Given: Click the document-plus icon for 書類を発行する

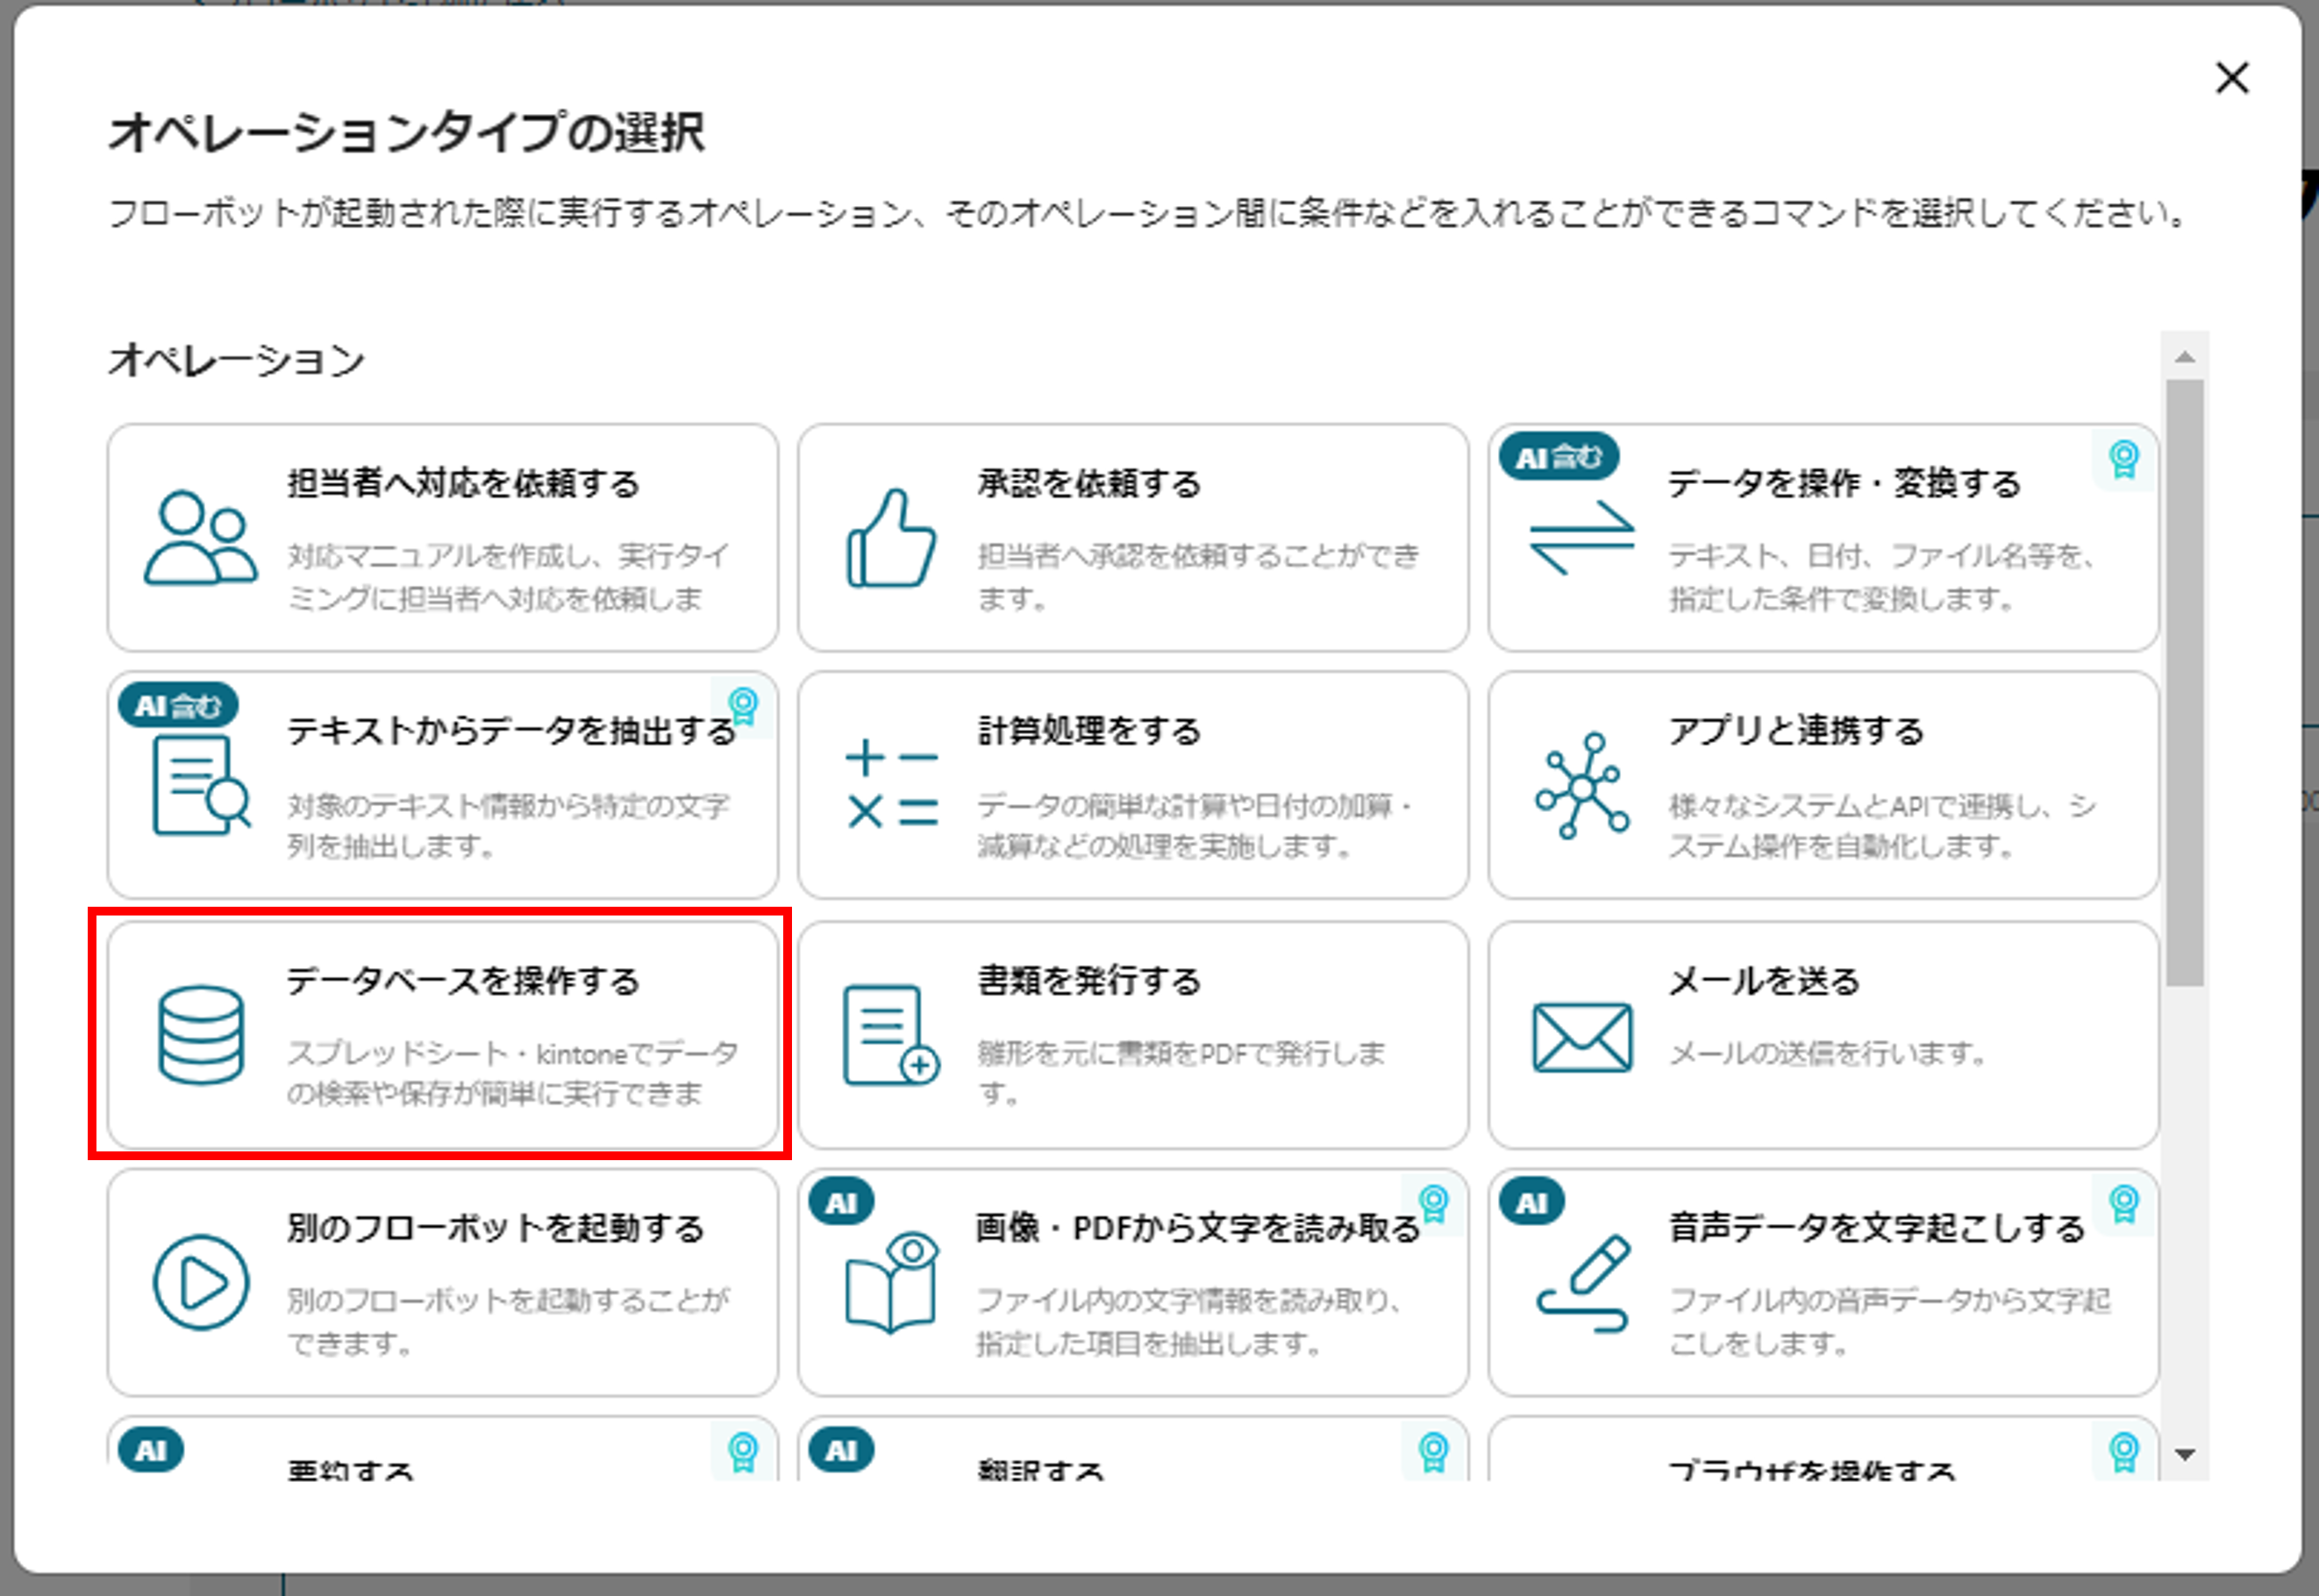Looking at the screenshot, I should (891, 1035).
